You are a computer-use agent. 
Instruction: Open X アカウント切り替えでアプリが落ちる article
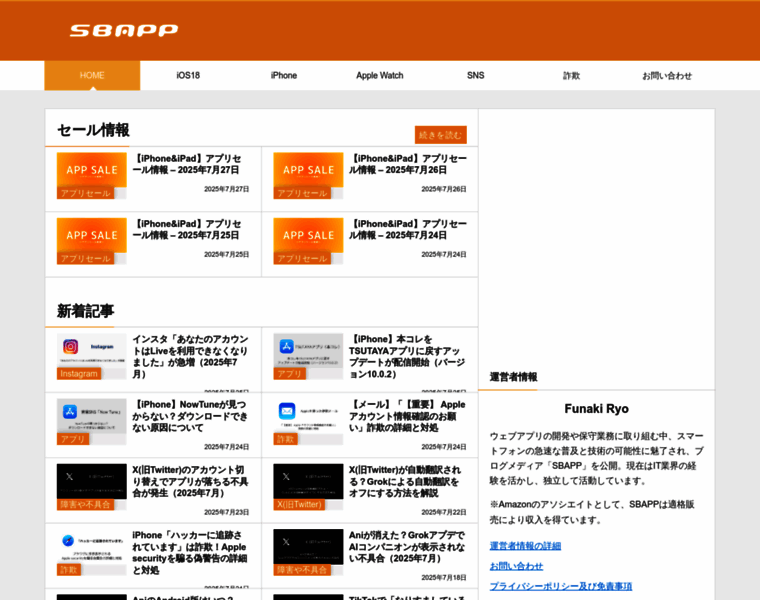190,481
